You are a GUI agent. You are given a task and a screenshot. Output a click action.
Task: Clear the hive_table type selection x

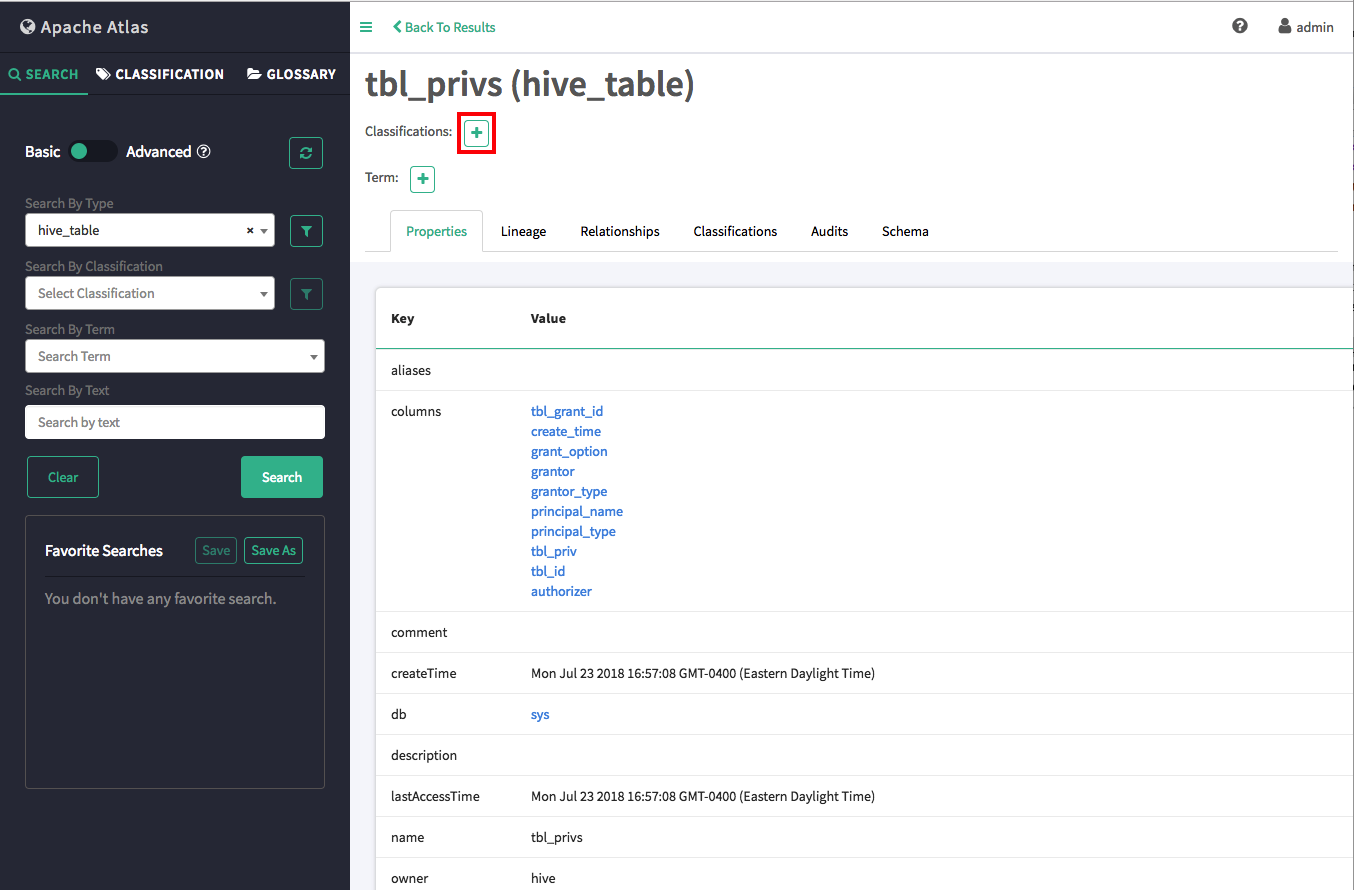(250, 230)
